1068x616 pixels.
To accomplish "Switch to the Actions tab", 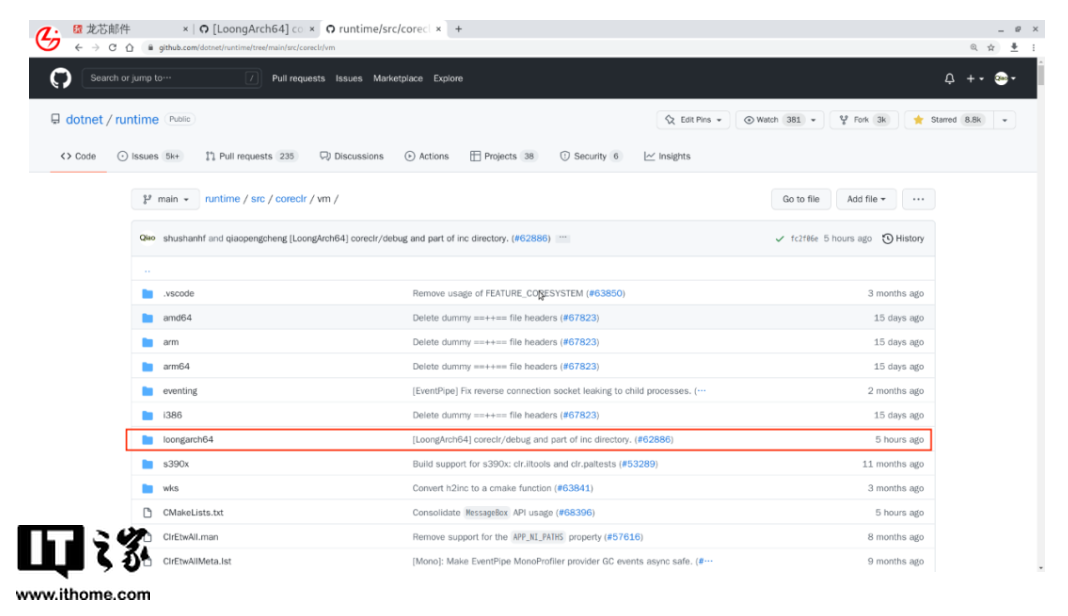I will [x=427, y=156].
